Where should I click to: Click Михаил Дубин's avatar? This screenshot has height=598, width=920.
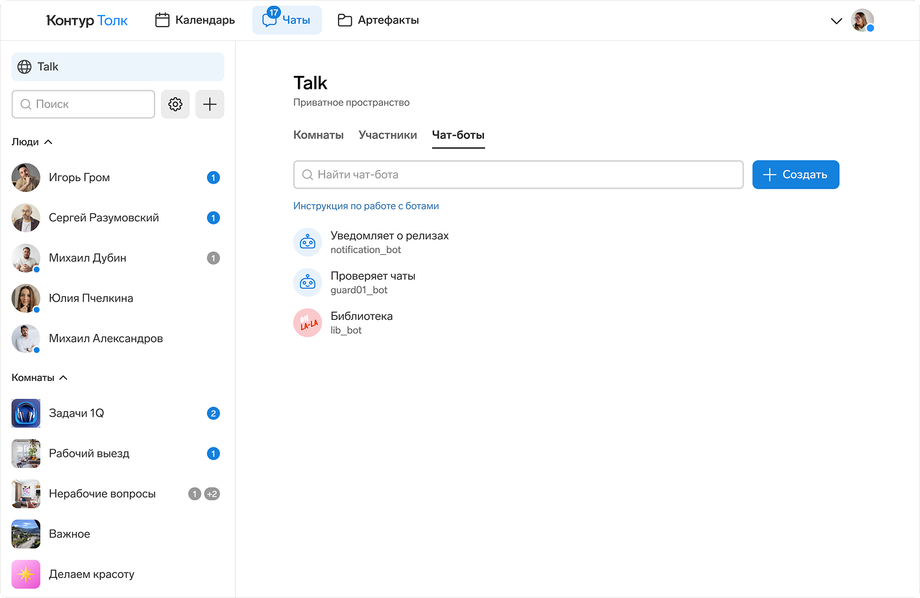click(x=26, y=258)
